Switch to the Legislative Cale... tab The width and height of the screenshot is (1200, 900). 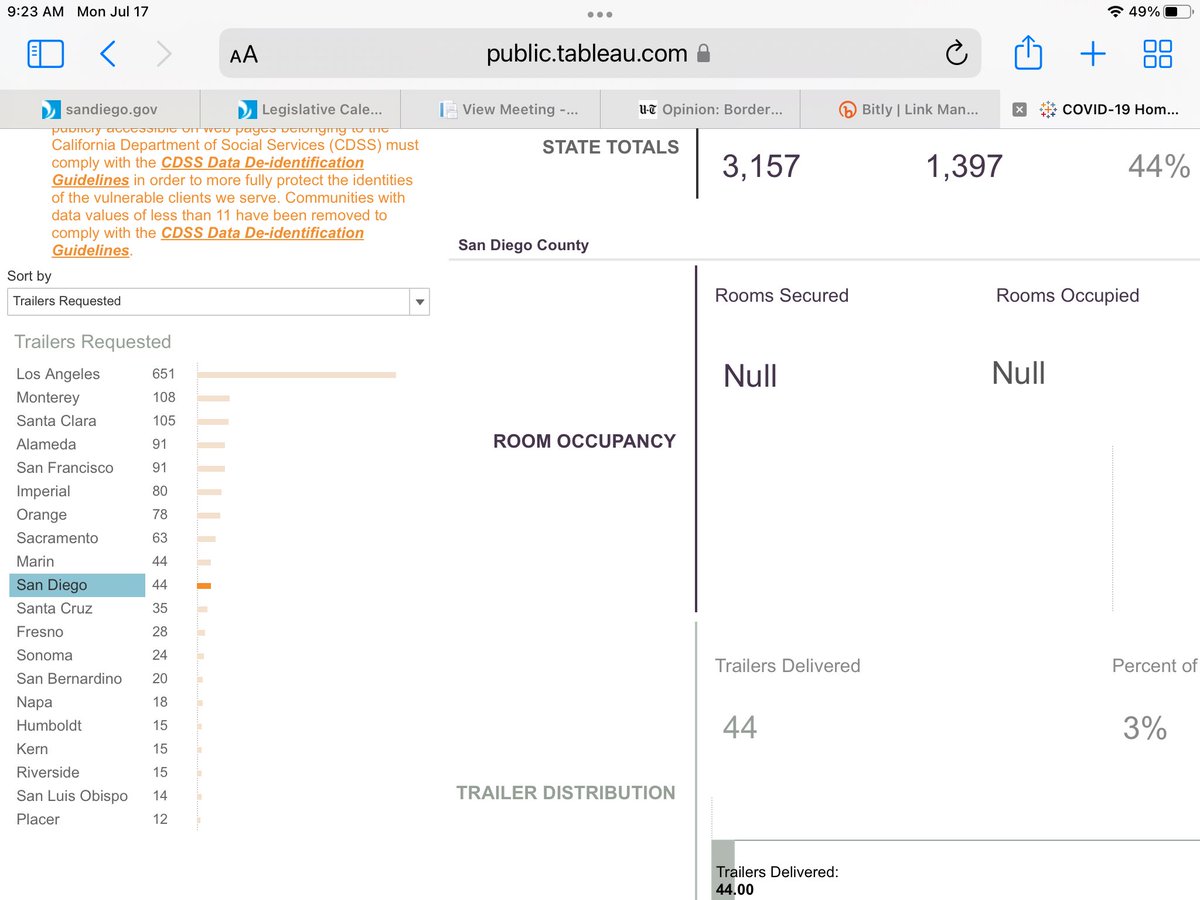coord(300,110)
